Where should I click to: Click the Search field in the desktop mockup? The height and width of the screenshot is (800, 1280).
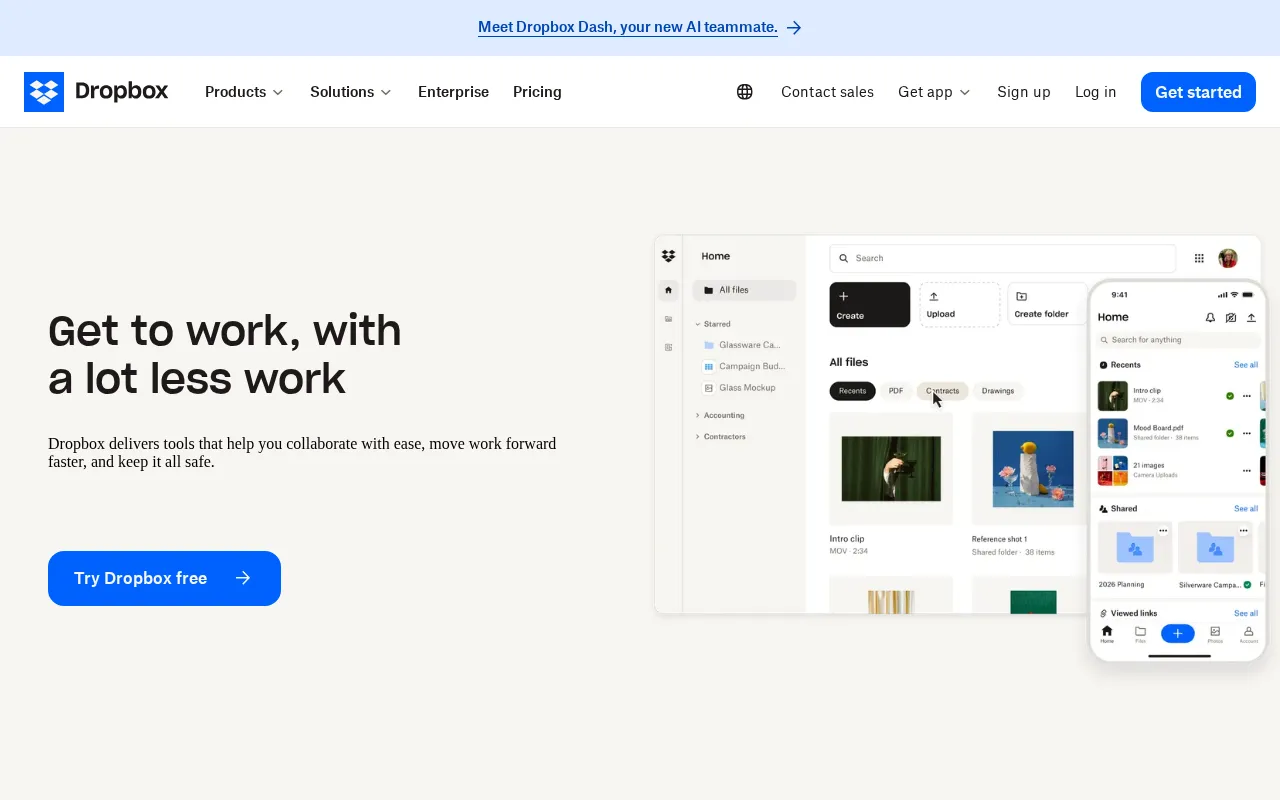1003,258
